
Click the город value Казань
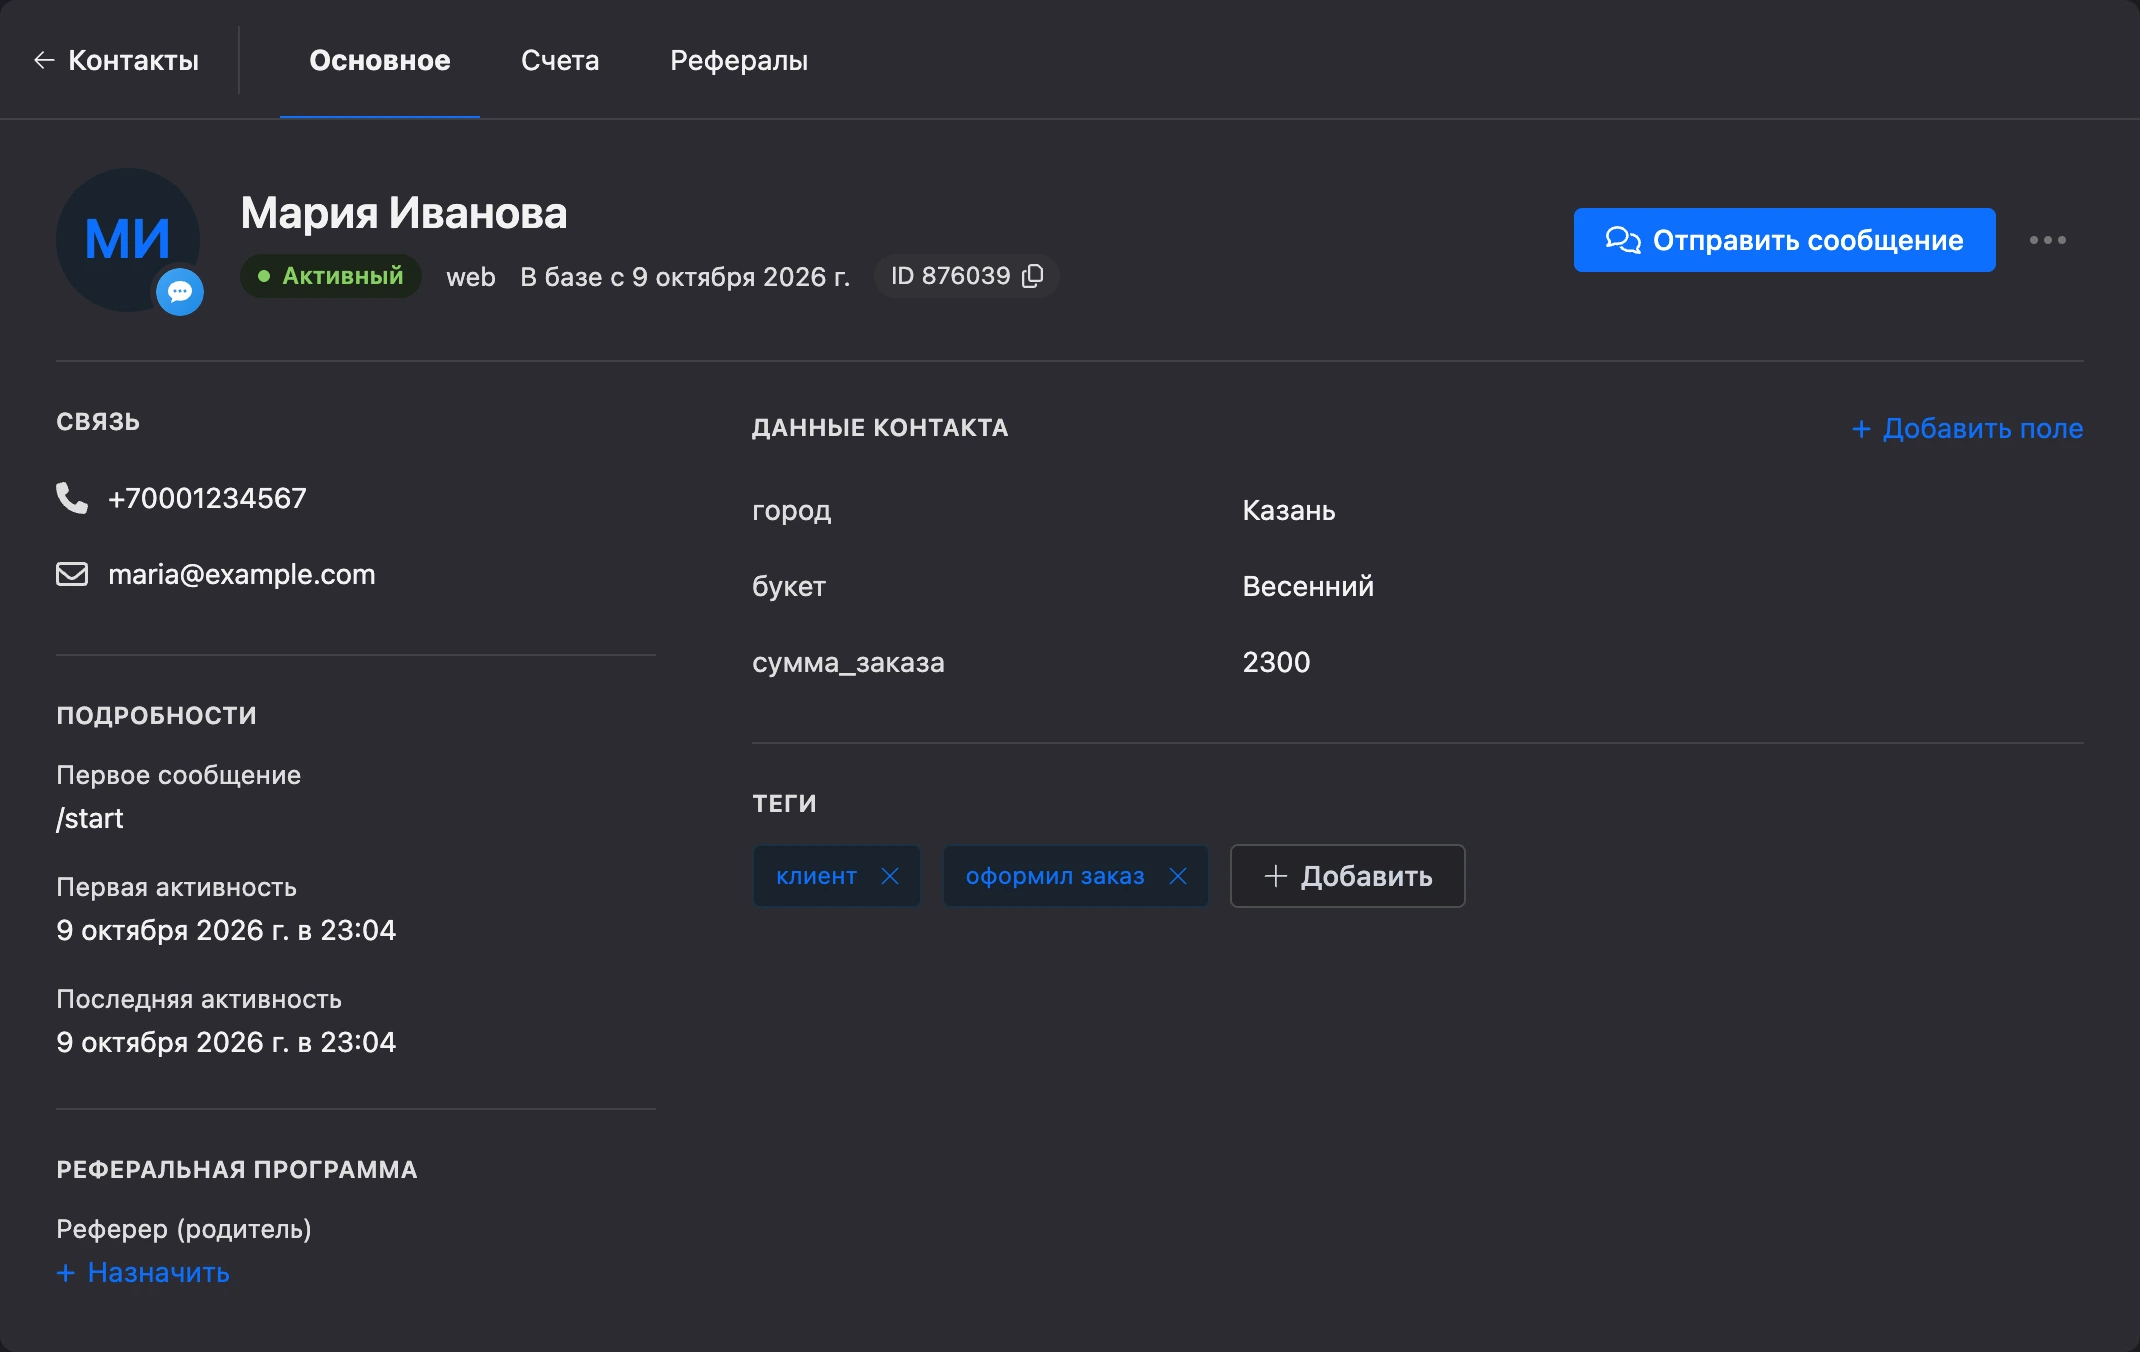(x=1288, y=510)
